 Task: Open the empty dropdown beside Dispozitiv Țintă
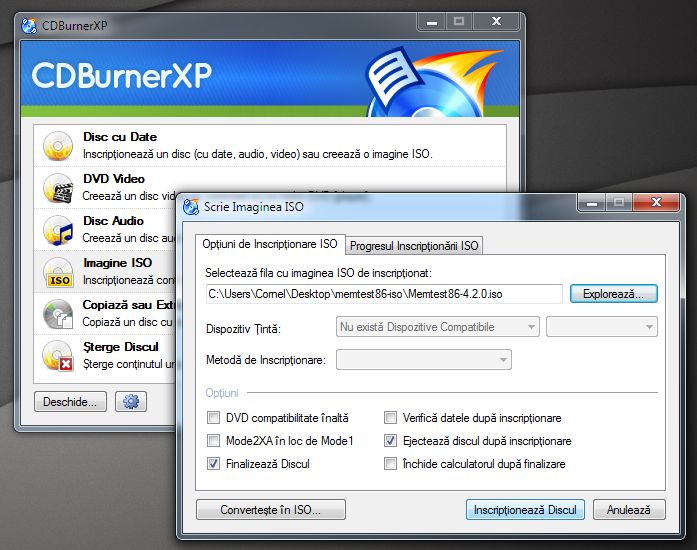coord(601,327)
